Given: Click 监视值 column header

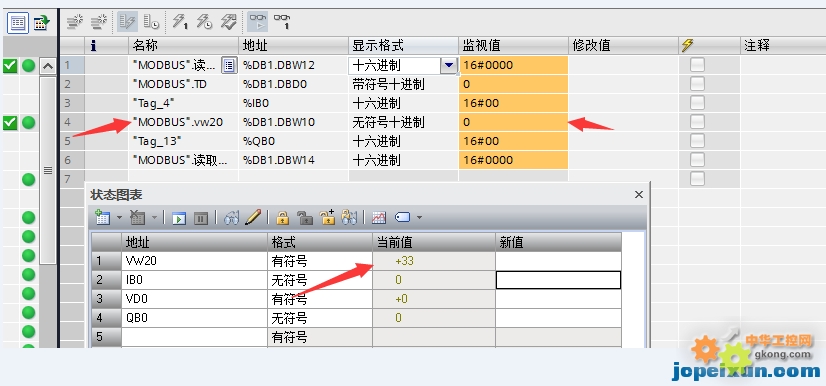Looking at the screenshot, I should coord(513,45).
